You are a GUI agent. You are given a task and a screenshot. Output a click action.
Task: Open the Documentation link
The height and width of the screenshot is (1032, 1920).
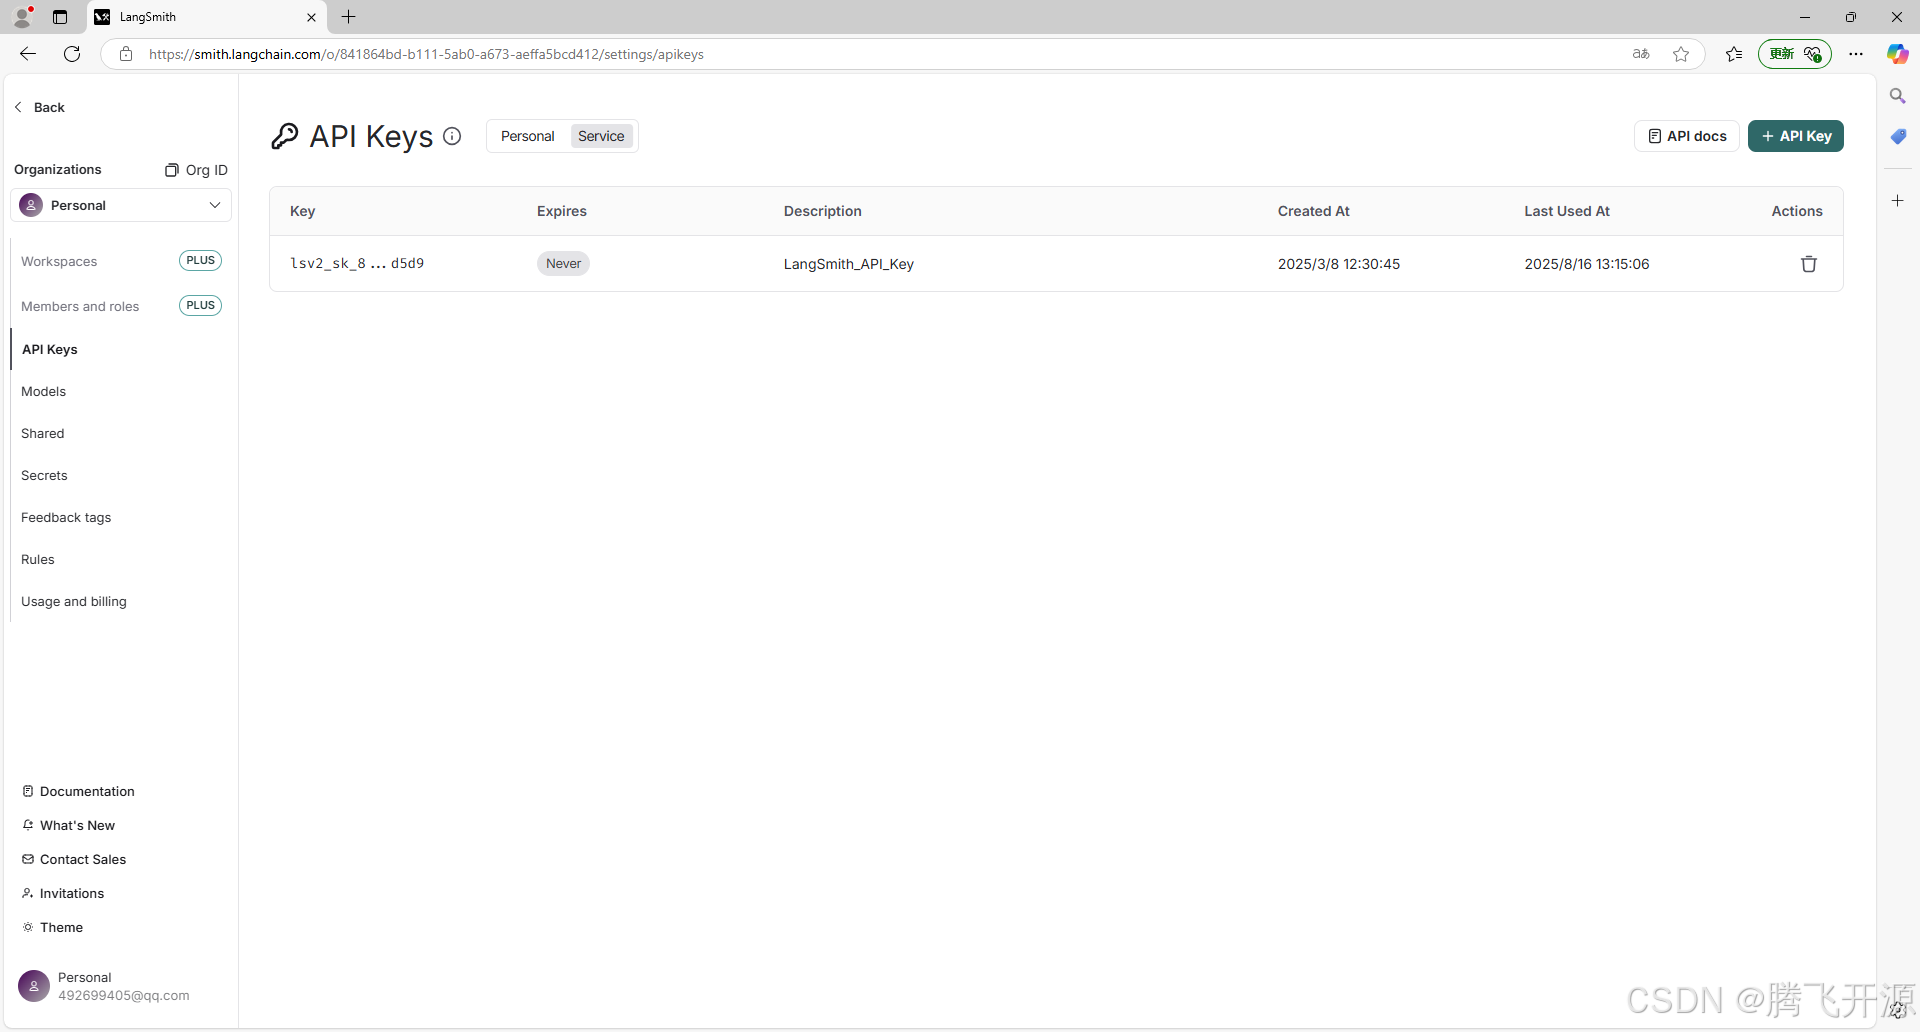pos(78,791)
